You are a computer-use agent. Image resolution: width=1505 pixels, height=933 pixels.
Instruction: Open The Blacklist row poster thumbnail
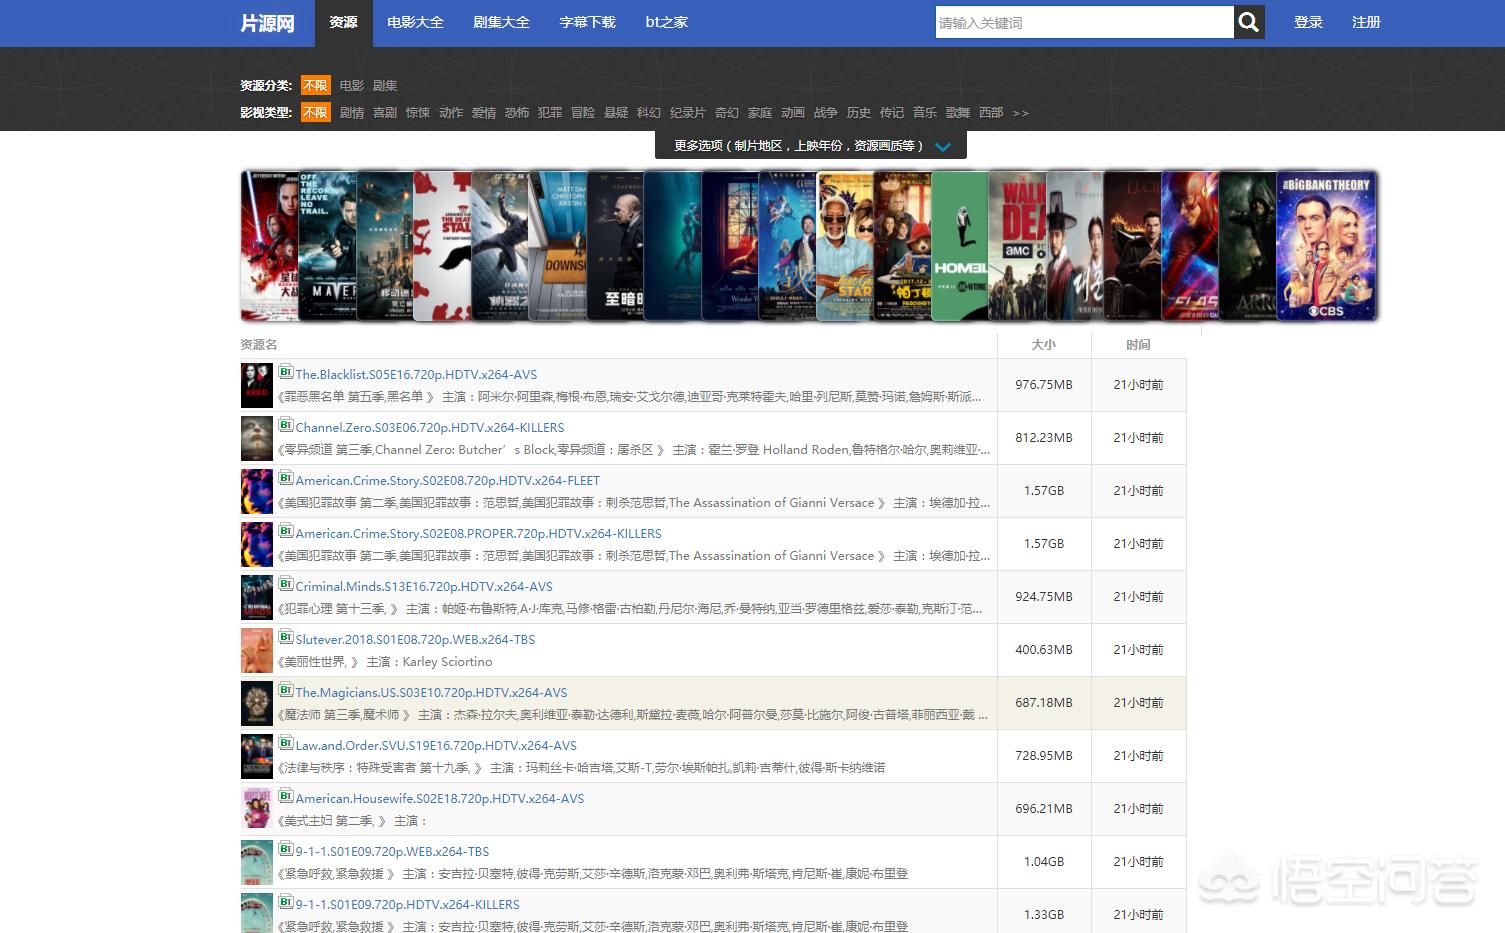coord(257,385)
